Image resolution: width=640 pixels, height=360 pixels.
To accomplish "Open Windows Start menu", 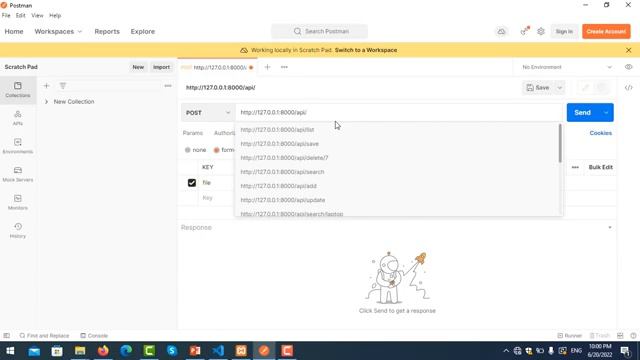I will coord(10,351).
